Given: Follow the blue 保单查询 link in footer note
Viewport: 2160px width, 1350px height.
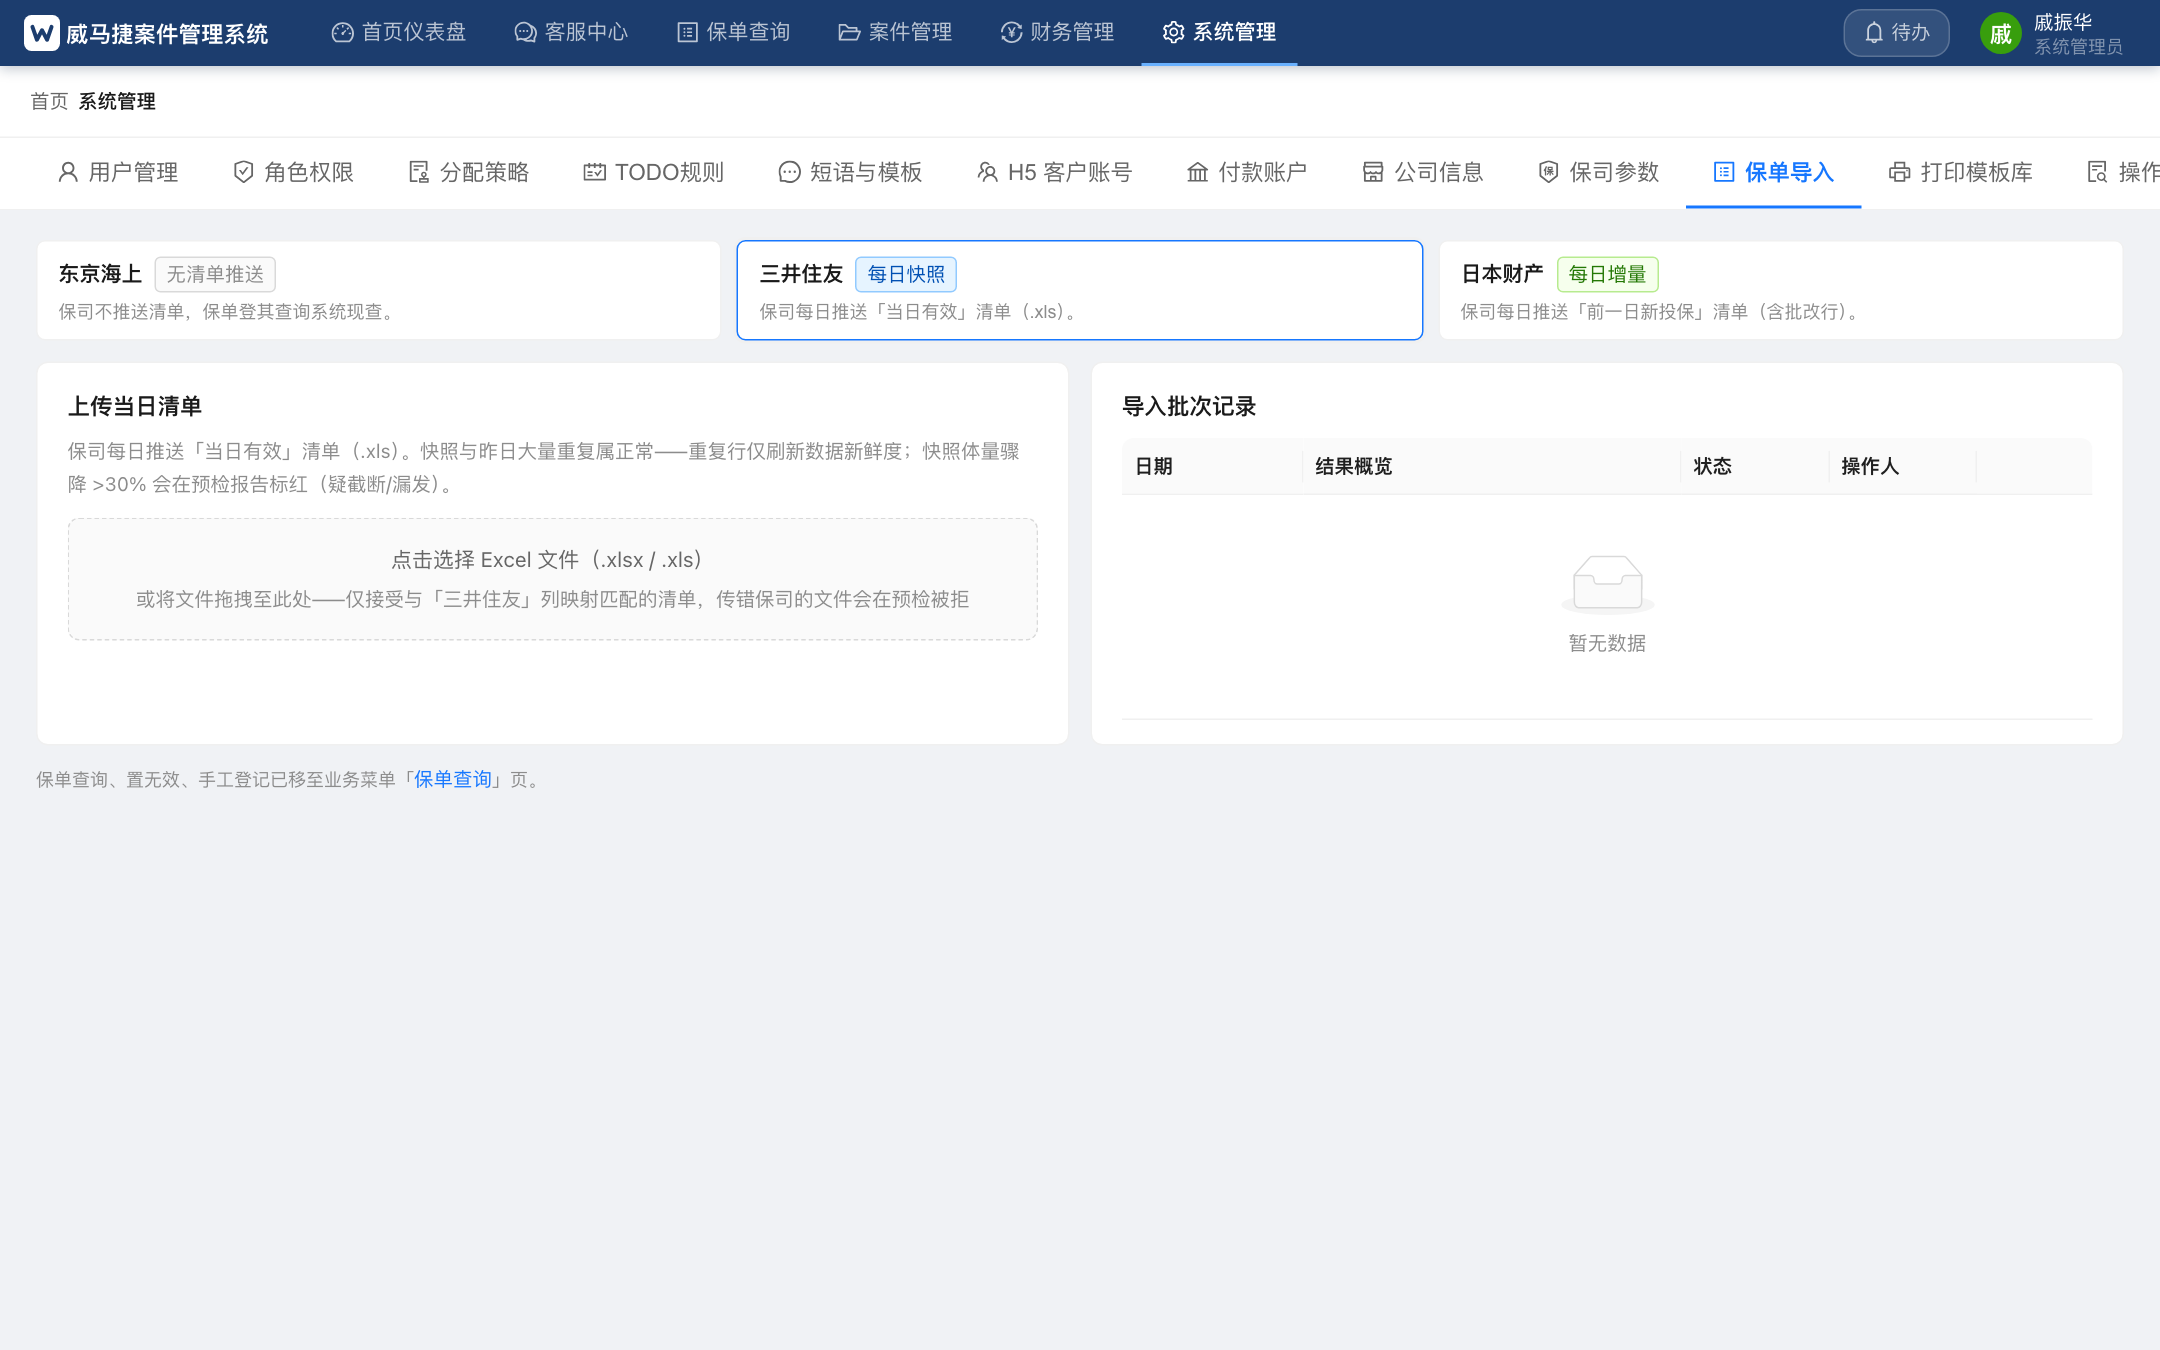Looking at the screenshot, I should coord(453,779).
